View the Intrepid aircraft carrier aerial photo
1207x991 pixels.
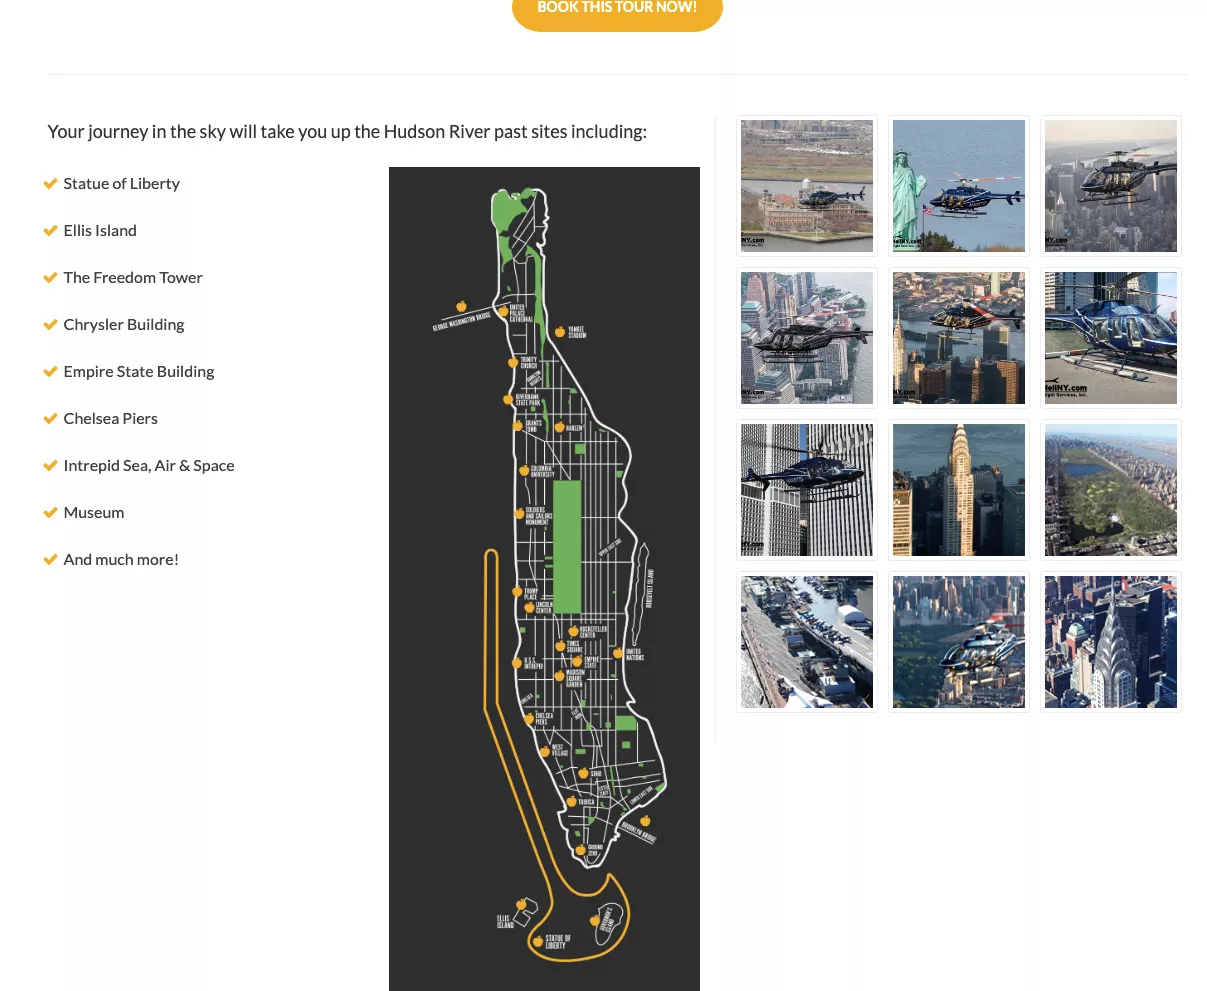coord(806,642)
